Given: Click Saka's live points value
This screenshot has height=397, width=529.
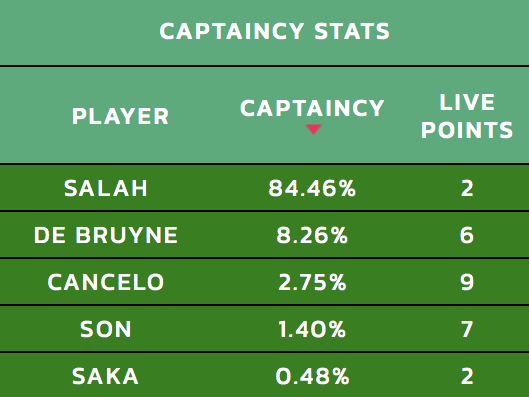Looking at the screenshot, I should pos(467,376).
